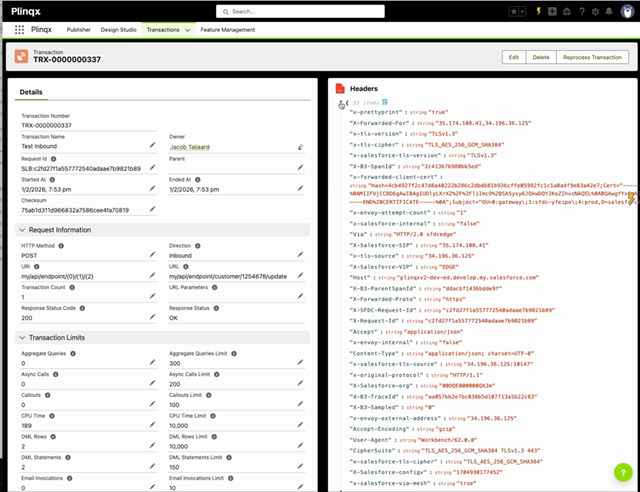Edit the Request Id pencil icon

[152, 167]
